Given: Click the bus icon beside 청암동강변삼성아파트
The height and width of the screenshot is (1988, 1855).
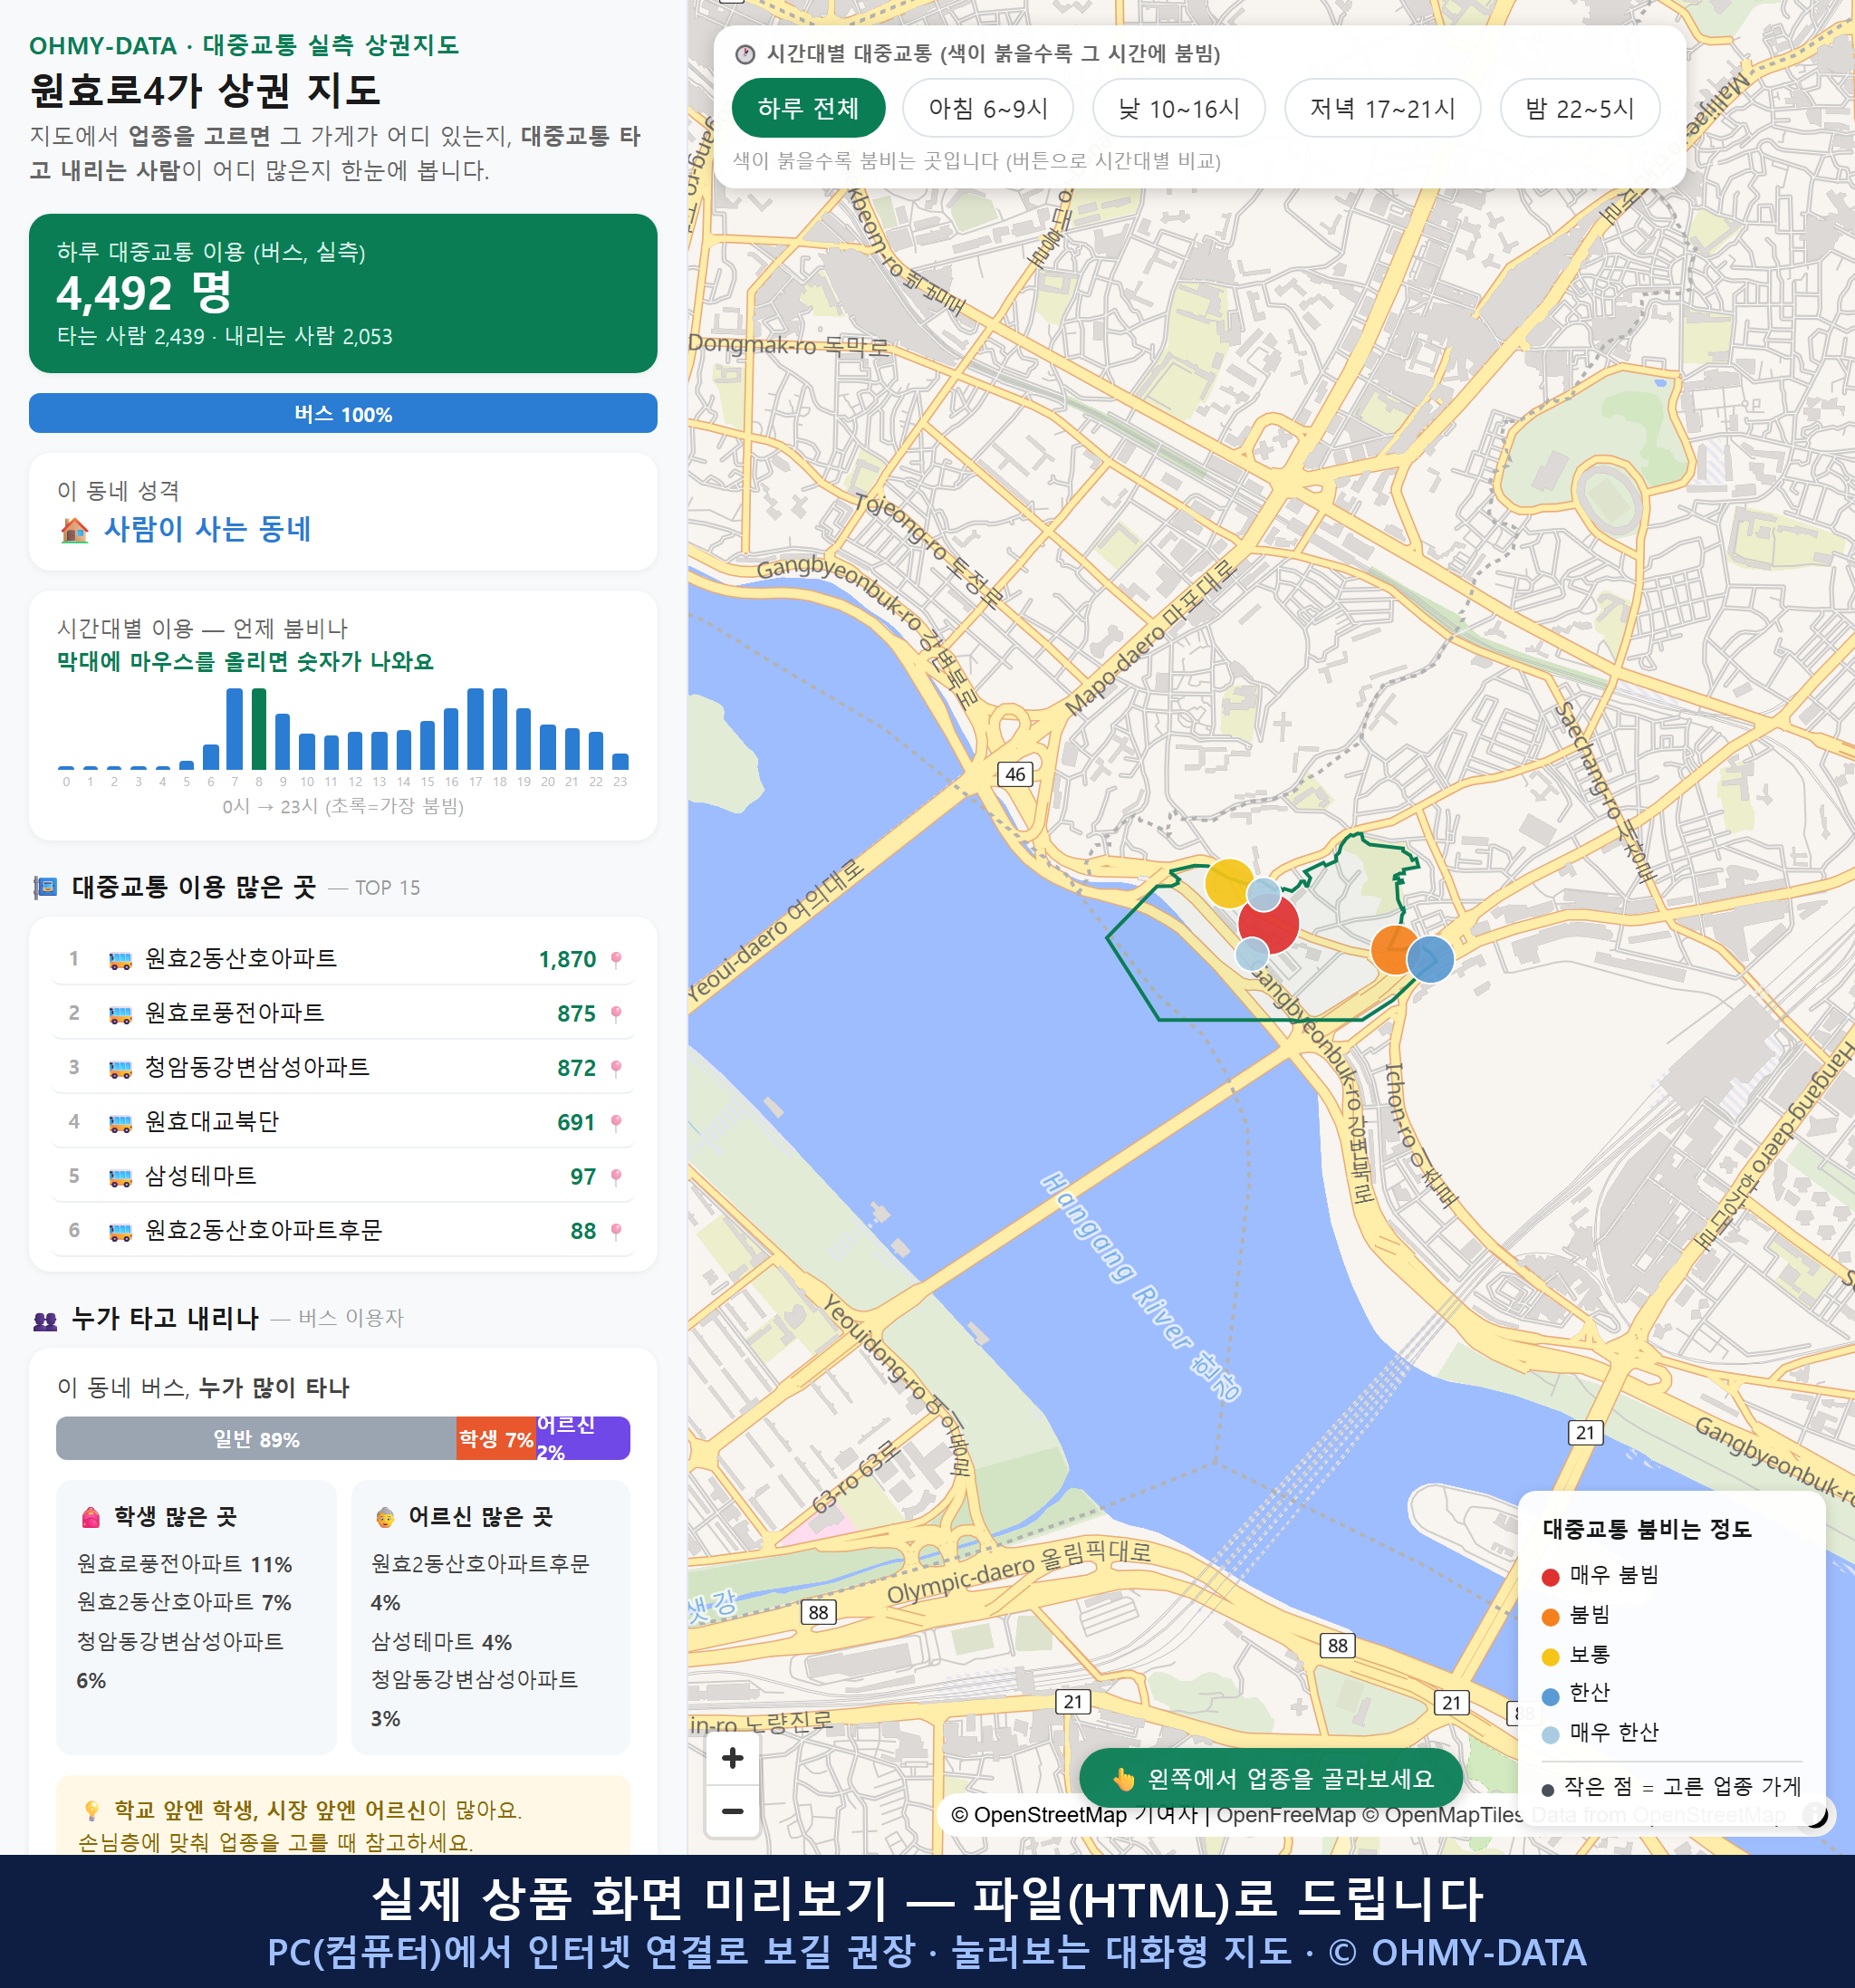Looking at the screenshot, I should (x=120, y=1069).
